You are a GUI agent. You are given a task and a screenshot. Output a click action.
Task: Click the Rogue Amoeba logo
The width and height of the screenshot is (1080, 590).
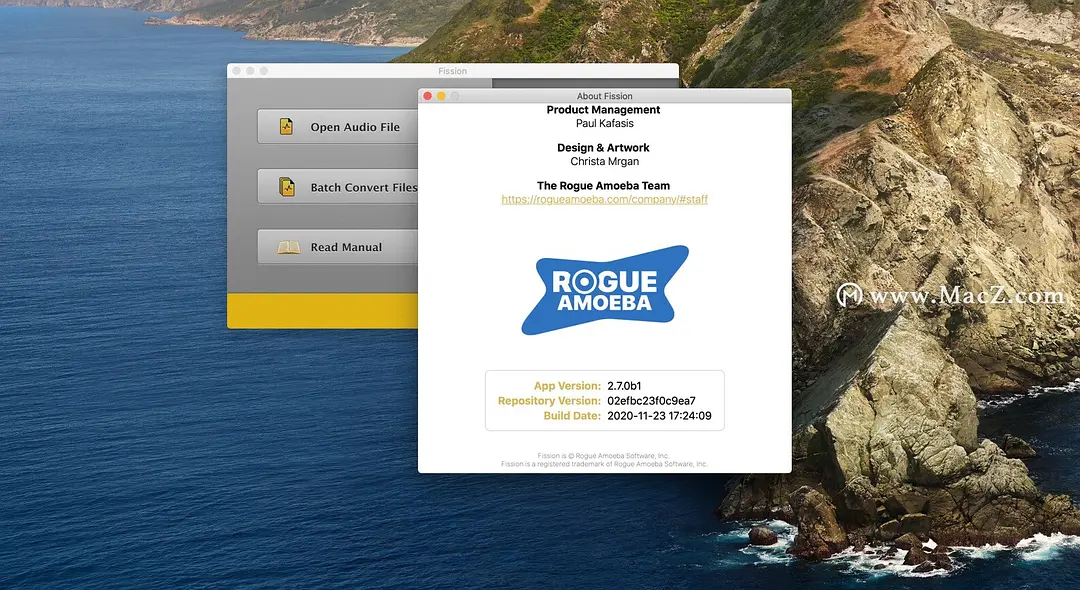(605, 290)
